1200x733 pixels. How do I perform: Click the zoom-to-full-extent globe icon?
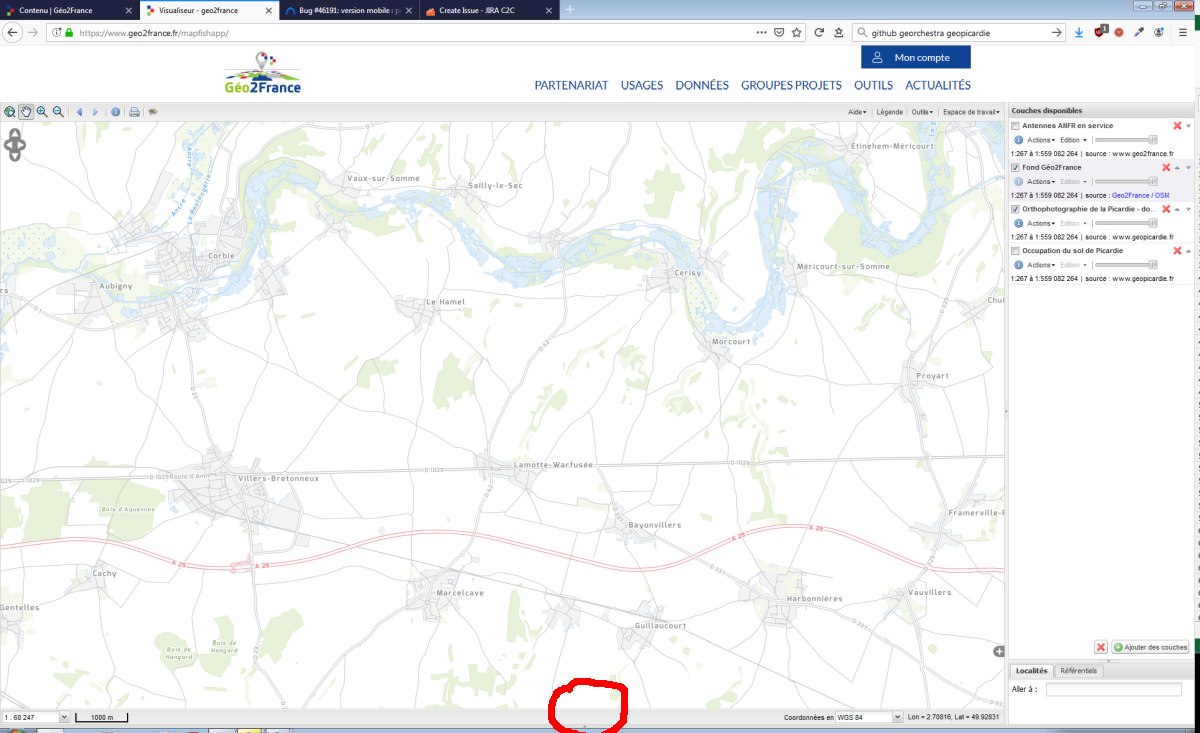(x=10, y=112)
